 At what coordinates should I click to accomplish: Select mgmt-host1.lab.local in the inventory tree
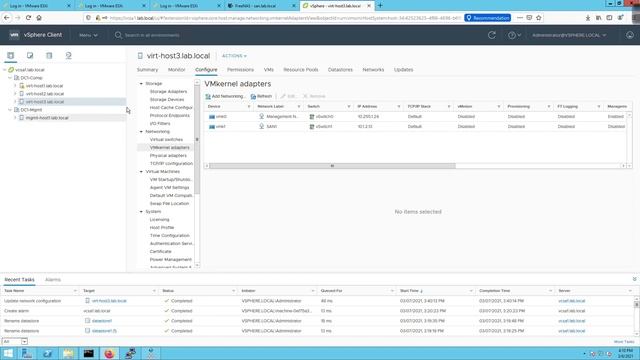[x=47, y=118]
